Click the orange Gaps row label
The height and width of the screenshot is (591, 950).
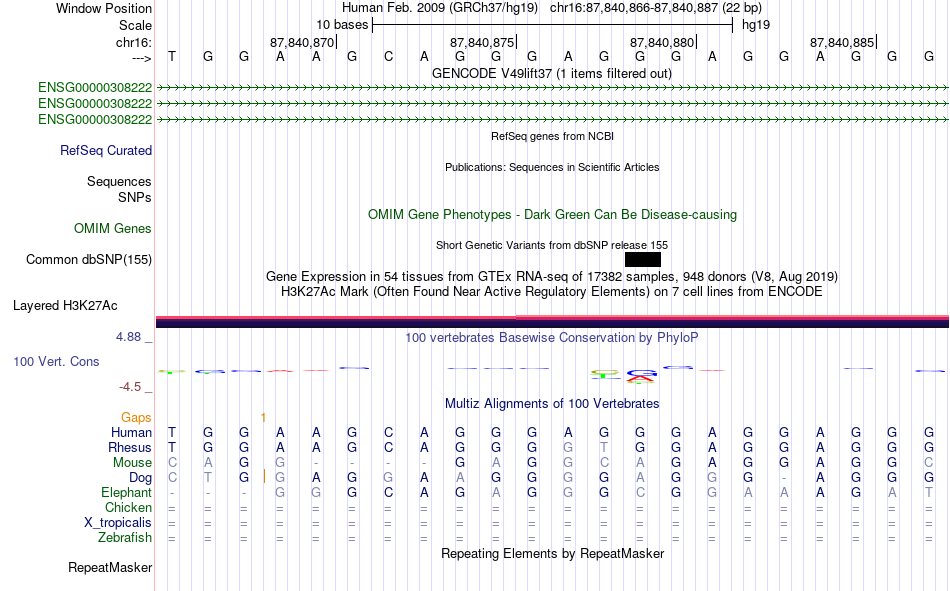click(136, 418)
